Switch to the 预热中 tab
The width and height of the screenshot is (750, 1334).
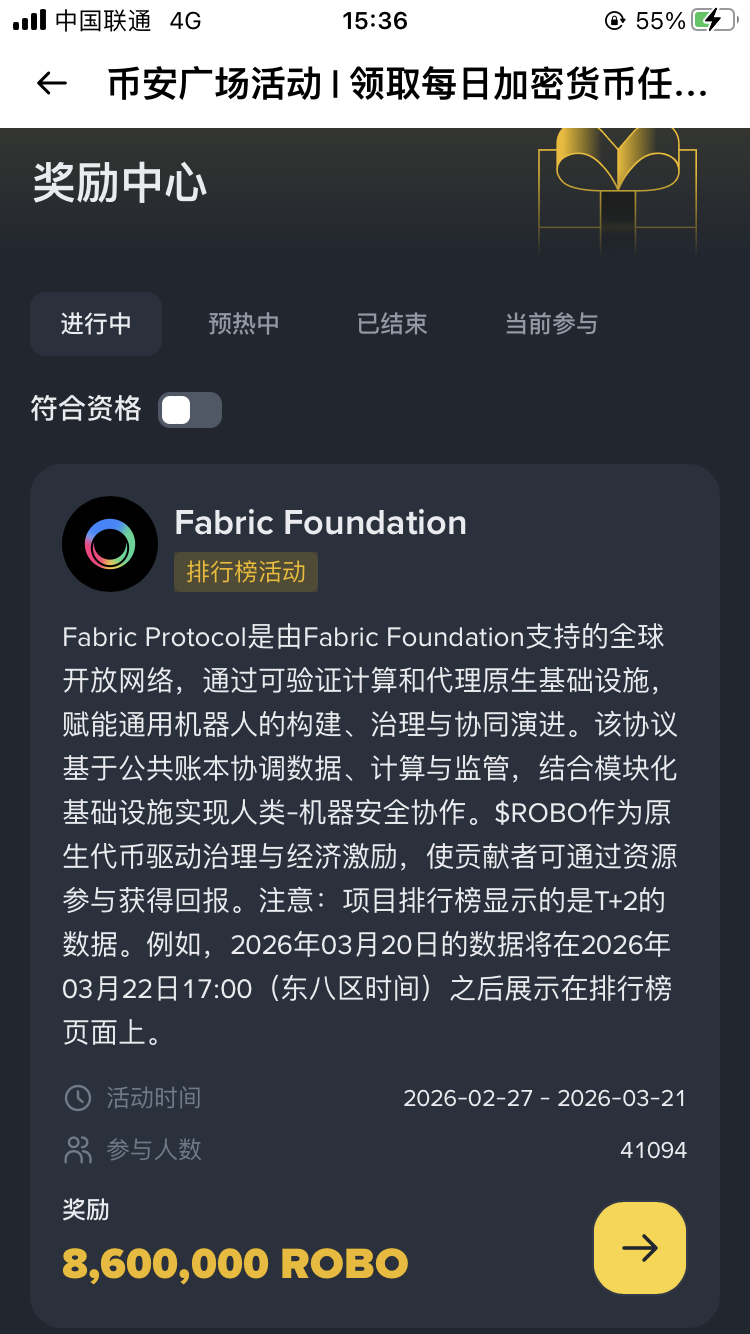(244, 324)
